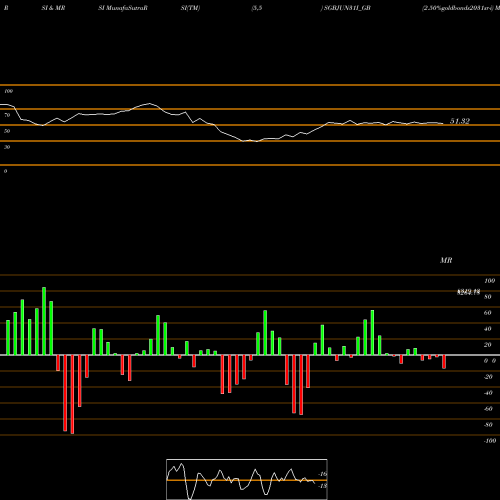Click the RSI axis label 30

(7, 147)
